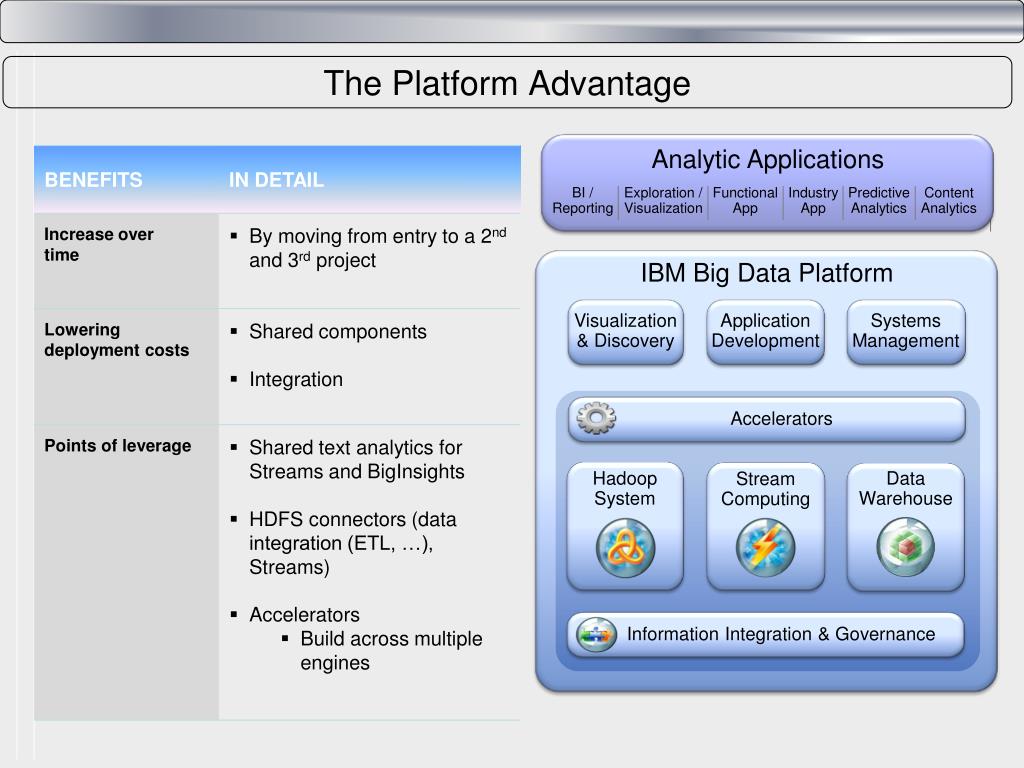Click The Platform Advantage slide title

pyautogui.click(x=507, y=83)
